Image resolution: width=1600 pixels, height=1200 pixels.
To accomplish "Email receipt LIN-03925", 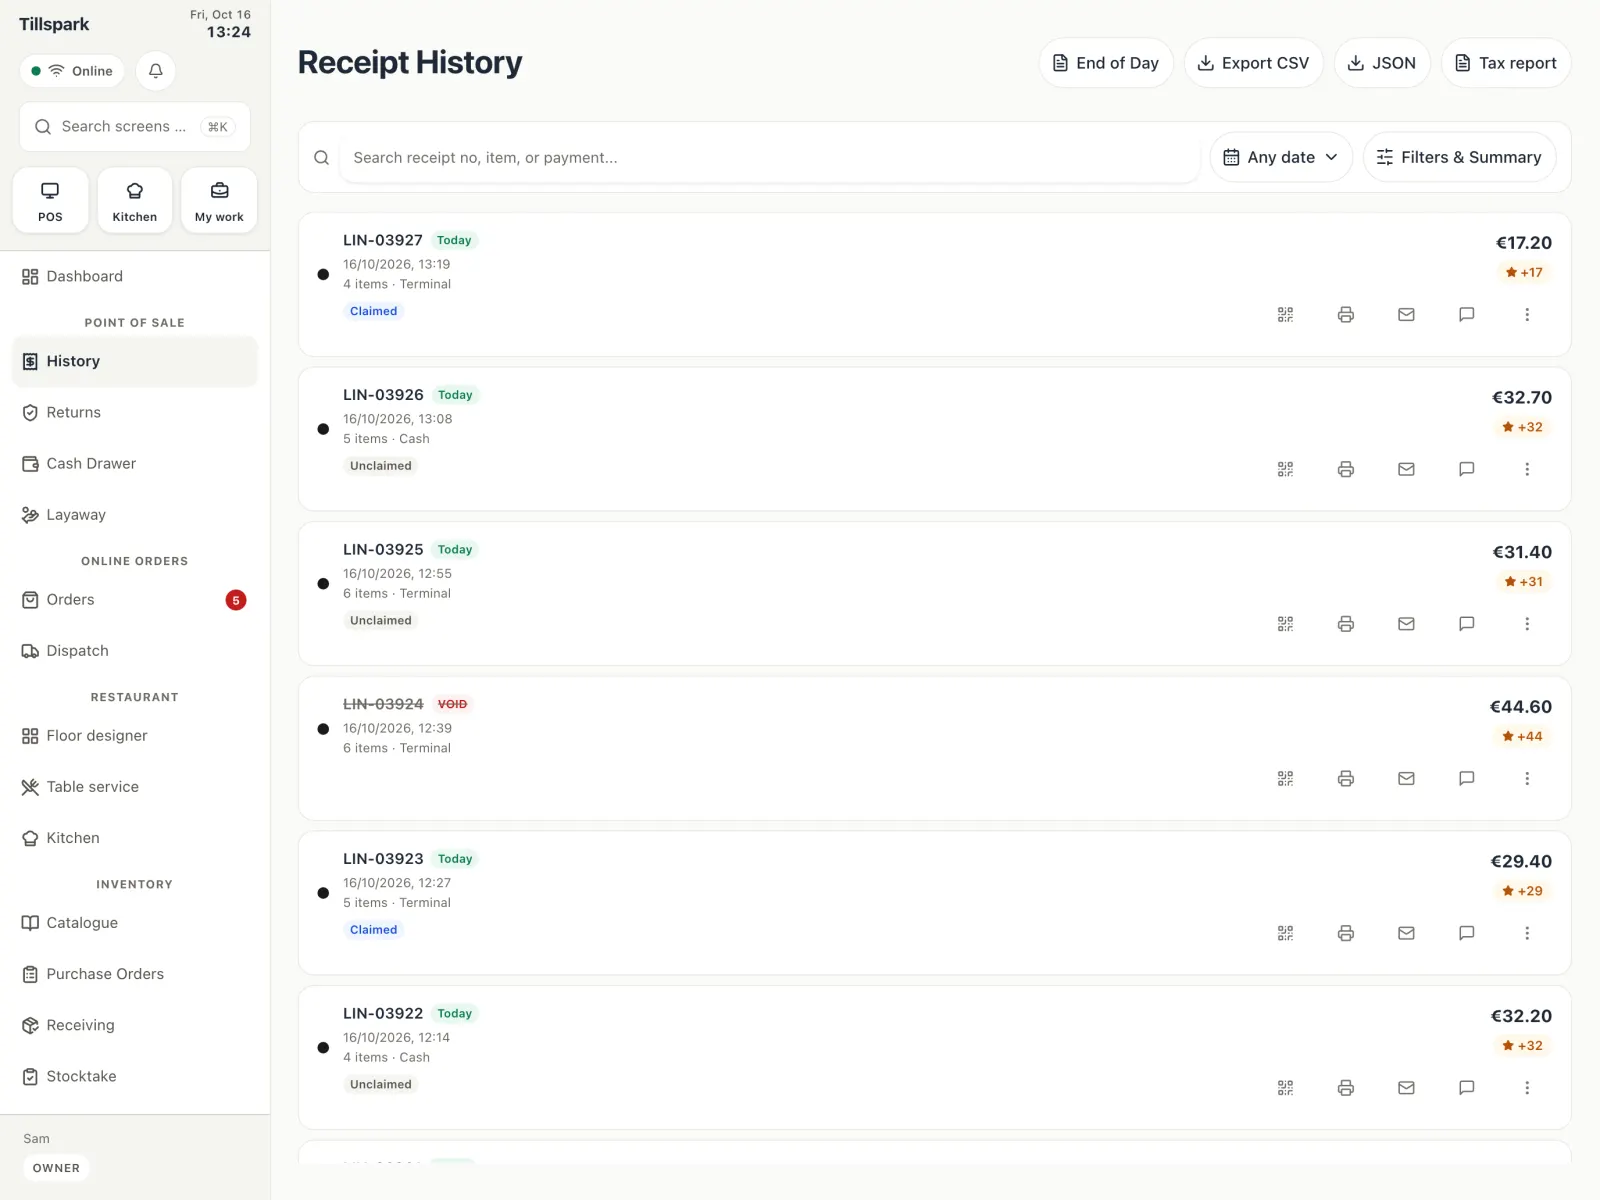I will pyautogui.click(x=1406, y=624).
